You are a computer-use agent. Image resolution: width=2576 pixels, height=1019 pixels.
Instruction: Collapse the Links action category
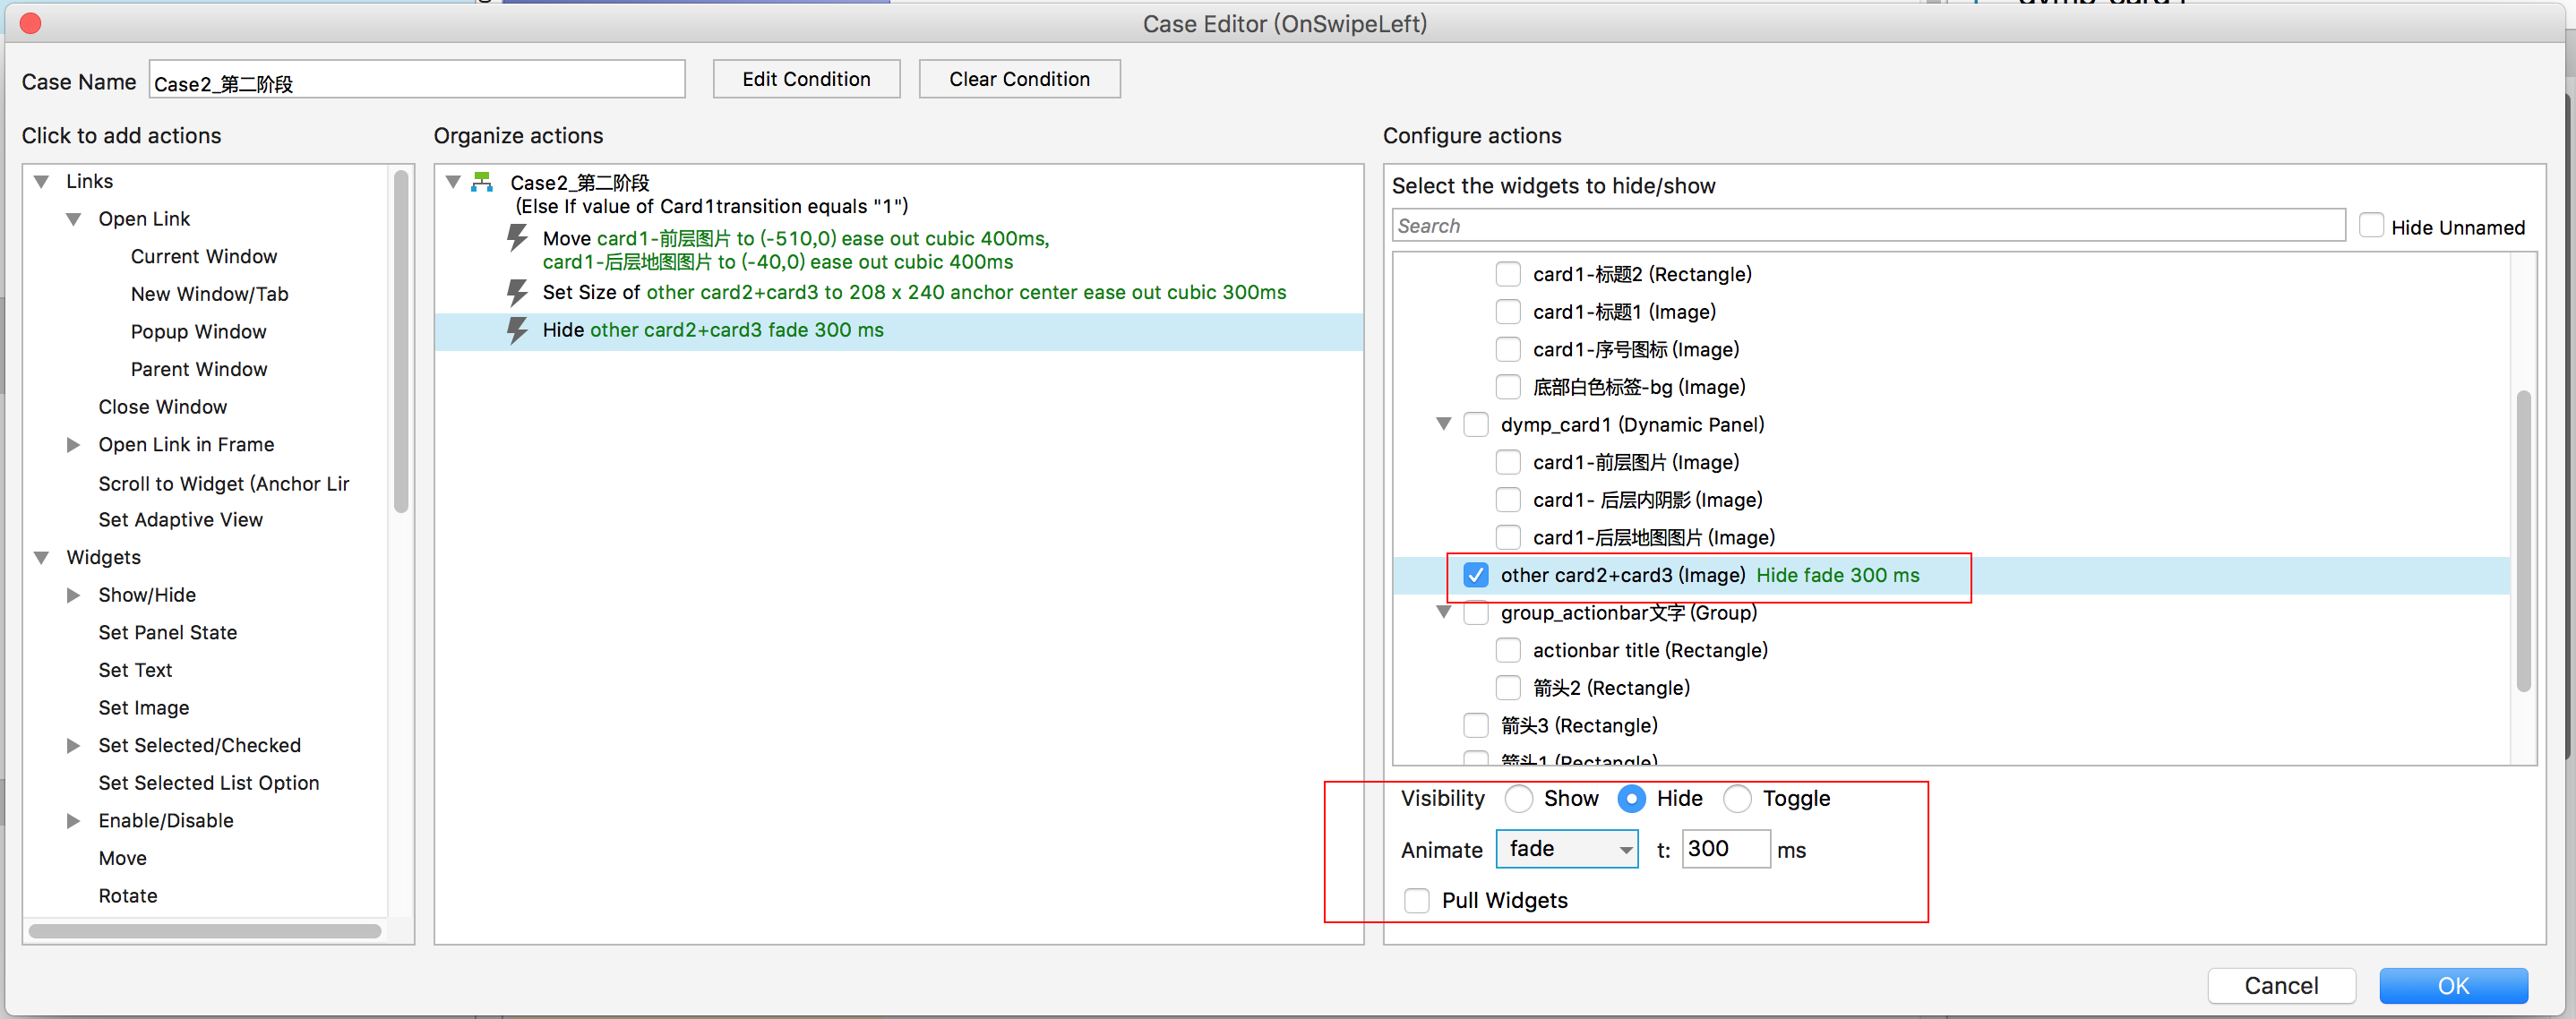click(41, 181)
